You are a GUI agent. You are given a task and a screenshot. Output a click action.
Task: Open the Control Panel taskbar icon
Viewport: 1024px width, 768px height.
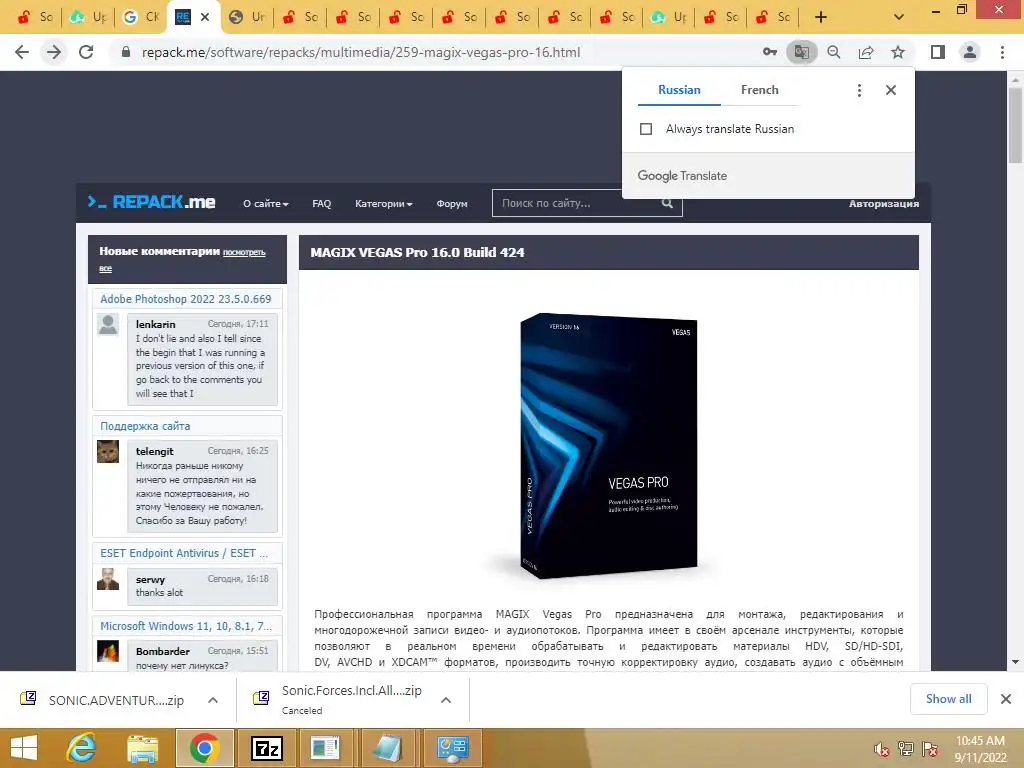[453, 748]
